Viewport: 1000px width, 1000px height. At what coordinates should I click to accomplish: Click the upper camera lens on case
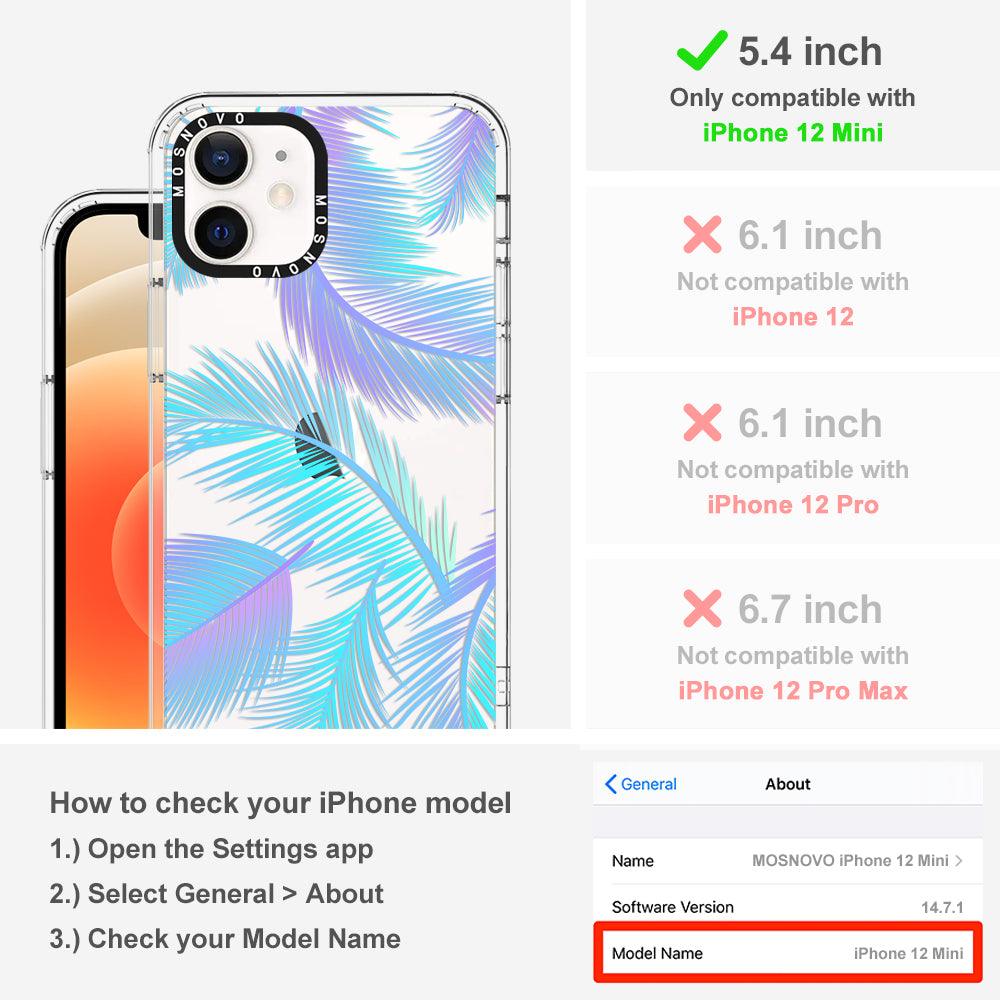[221, 158]
